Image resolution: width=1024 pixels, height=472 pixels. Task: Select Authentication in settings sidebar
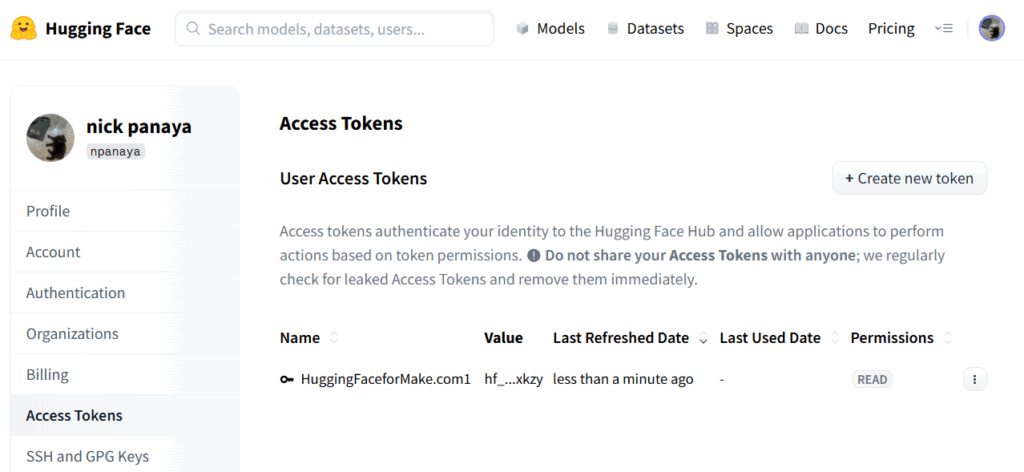point(76,293)
